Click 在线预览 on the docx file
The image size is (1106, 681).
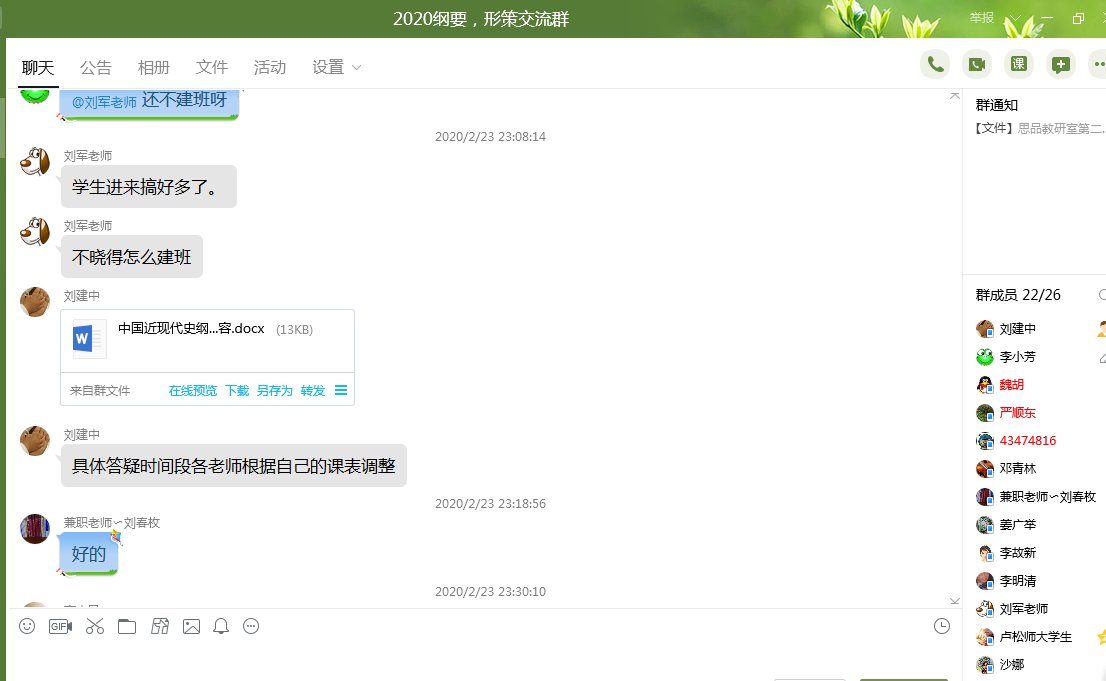pos(192,391)
